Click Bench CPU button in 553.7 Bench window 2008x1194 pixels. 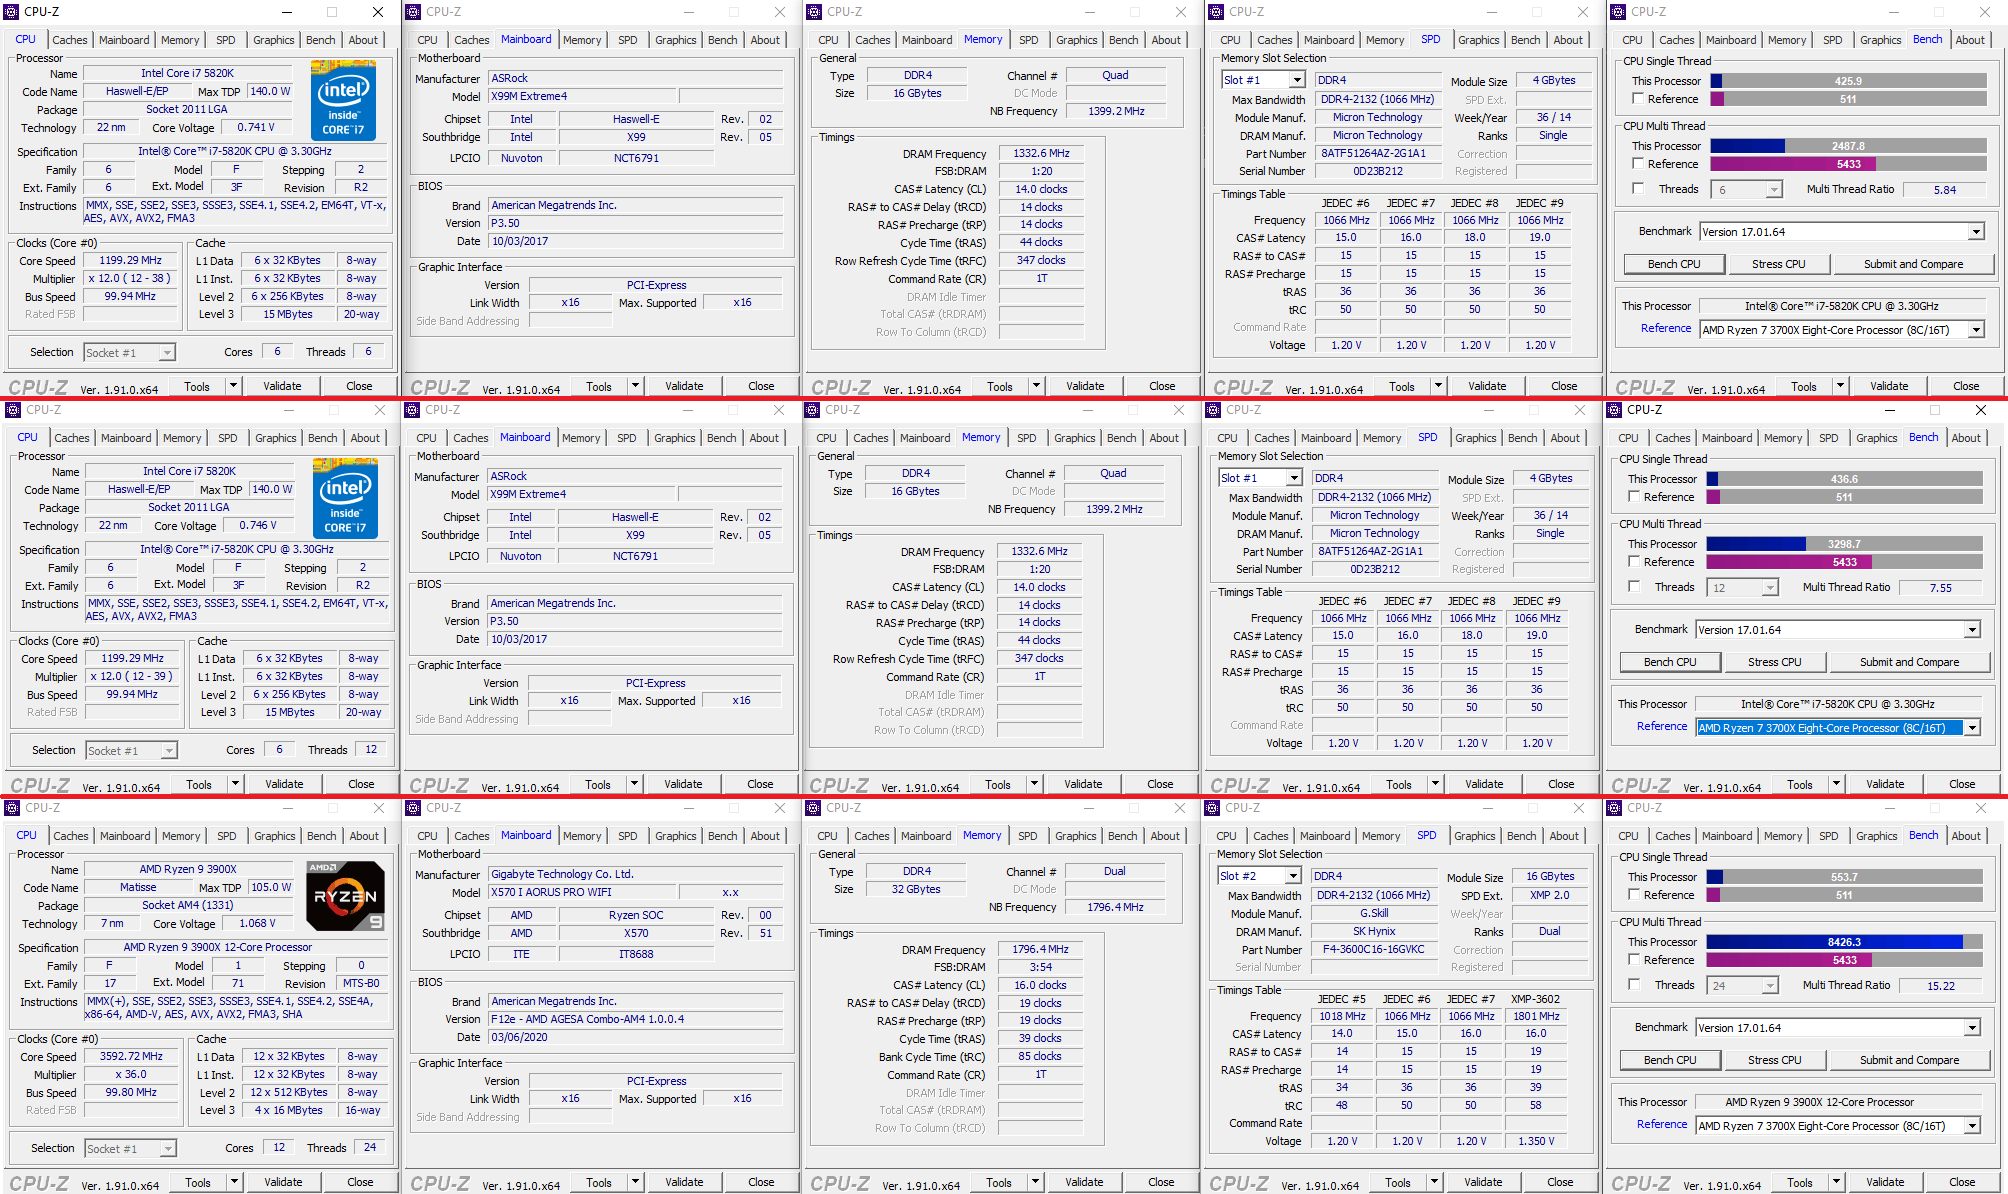click(1670, 1060)
